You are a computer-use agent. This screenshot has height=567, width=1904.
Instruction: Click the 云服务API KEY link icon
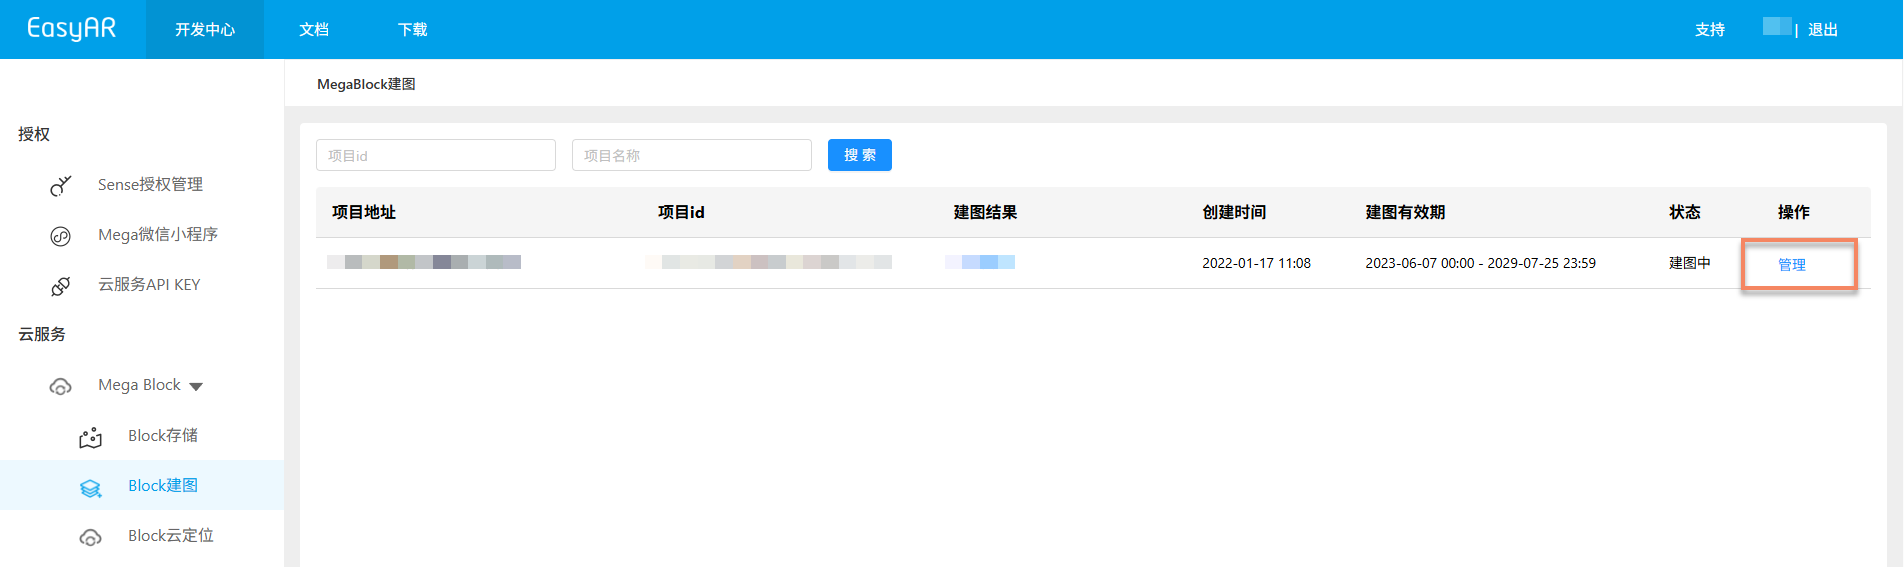(61, 286)
